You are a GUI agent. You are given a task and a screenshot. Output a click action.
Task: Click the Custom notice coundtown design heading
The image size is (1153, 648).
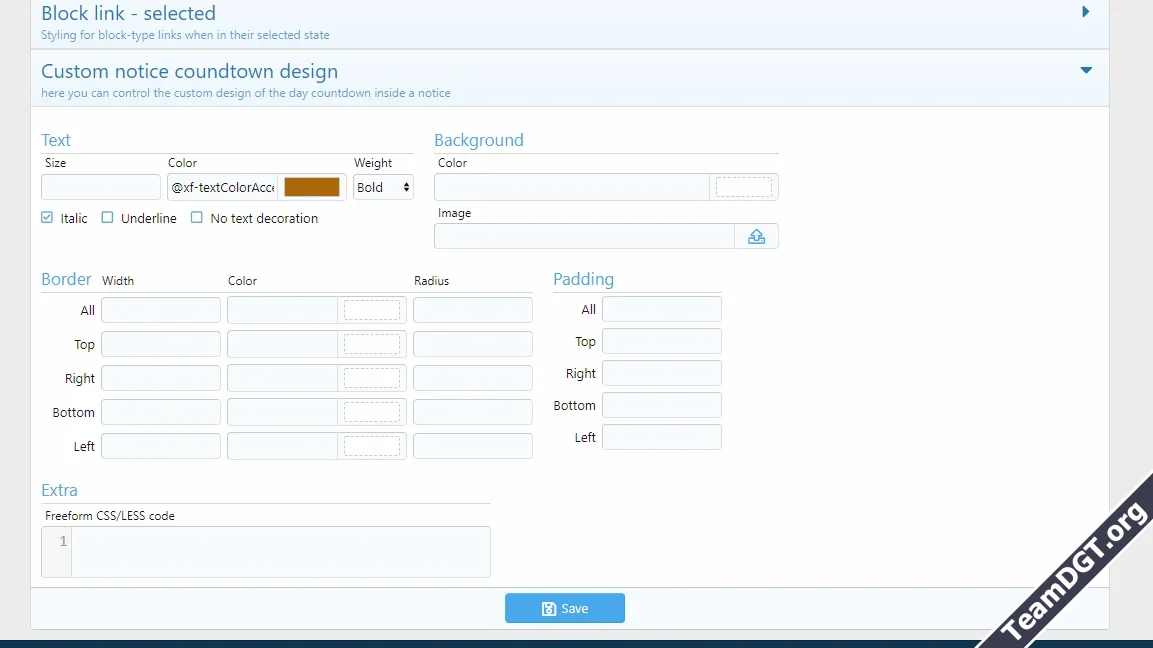(189, 71)
